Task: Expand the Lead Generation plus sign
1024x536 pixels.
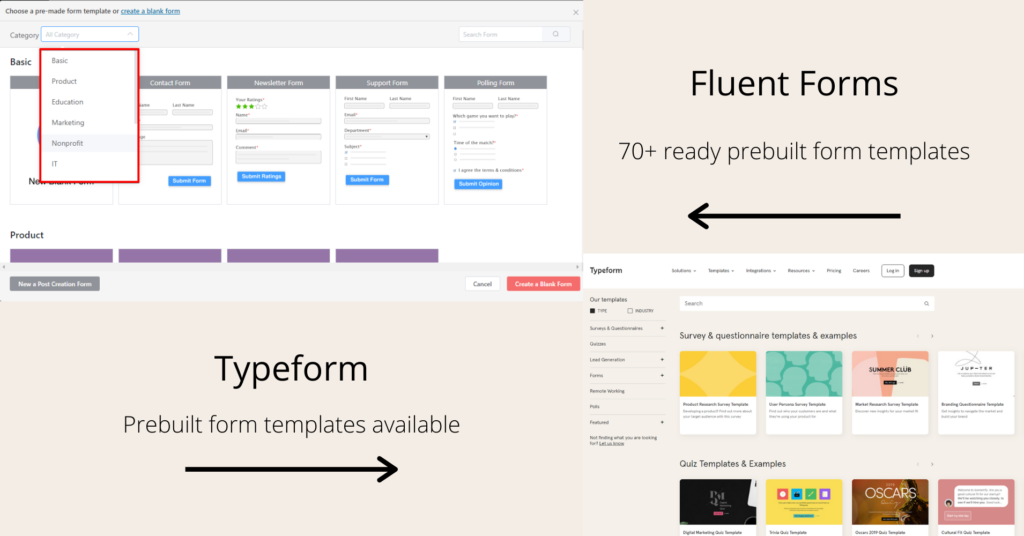Action: pos(662,360)
